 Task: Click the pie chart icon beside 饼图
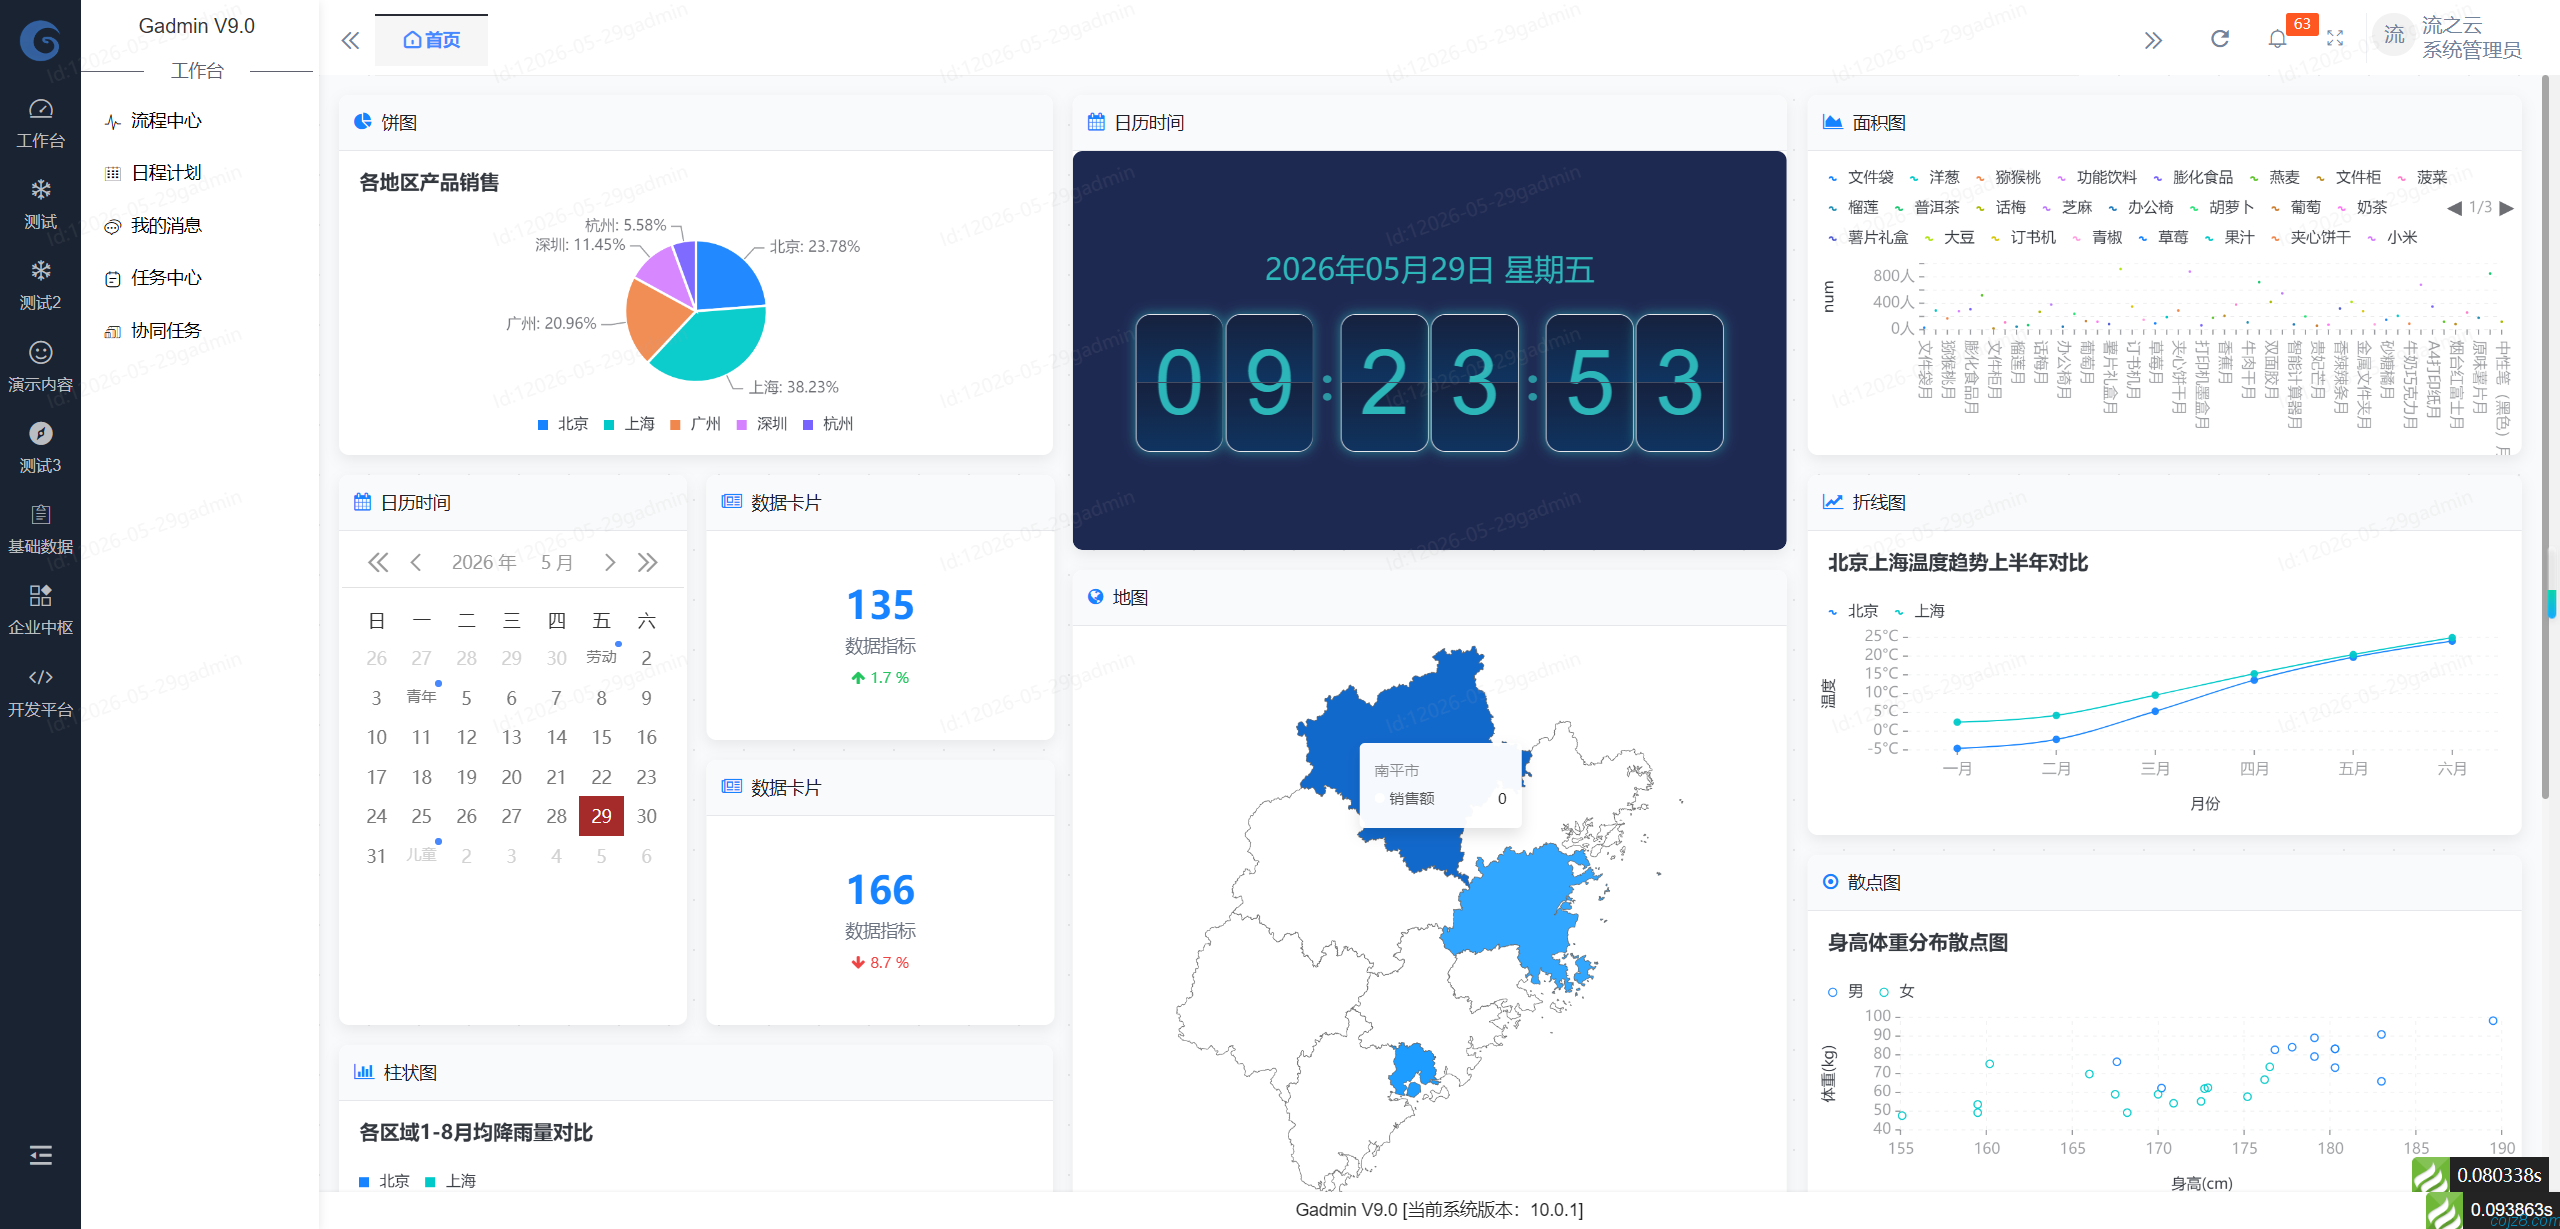(363, 122)
